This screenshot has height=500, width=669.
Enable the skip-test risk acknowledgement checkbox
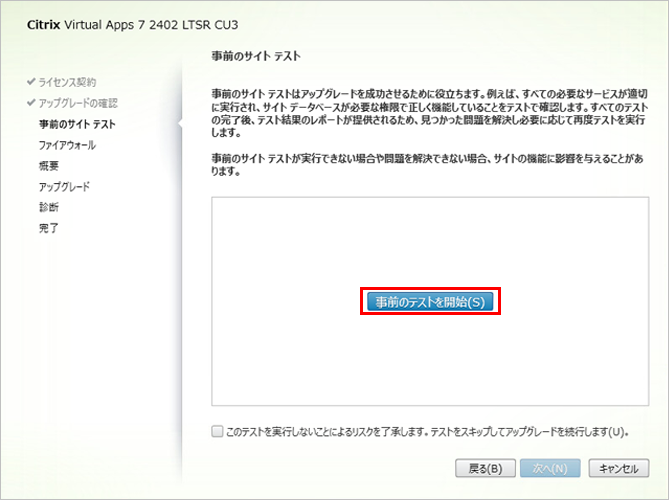218,432
